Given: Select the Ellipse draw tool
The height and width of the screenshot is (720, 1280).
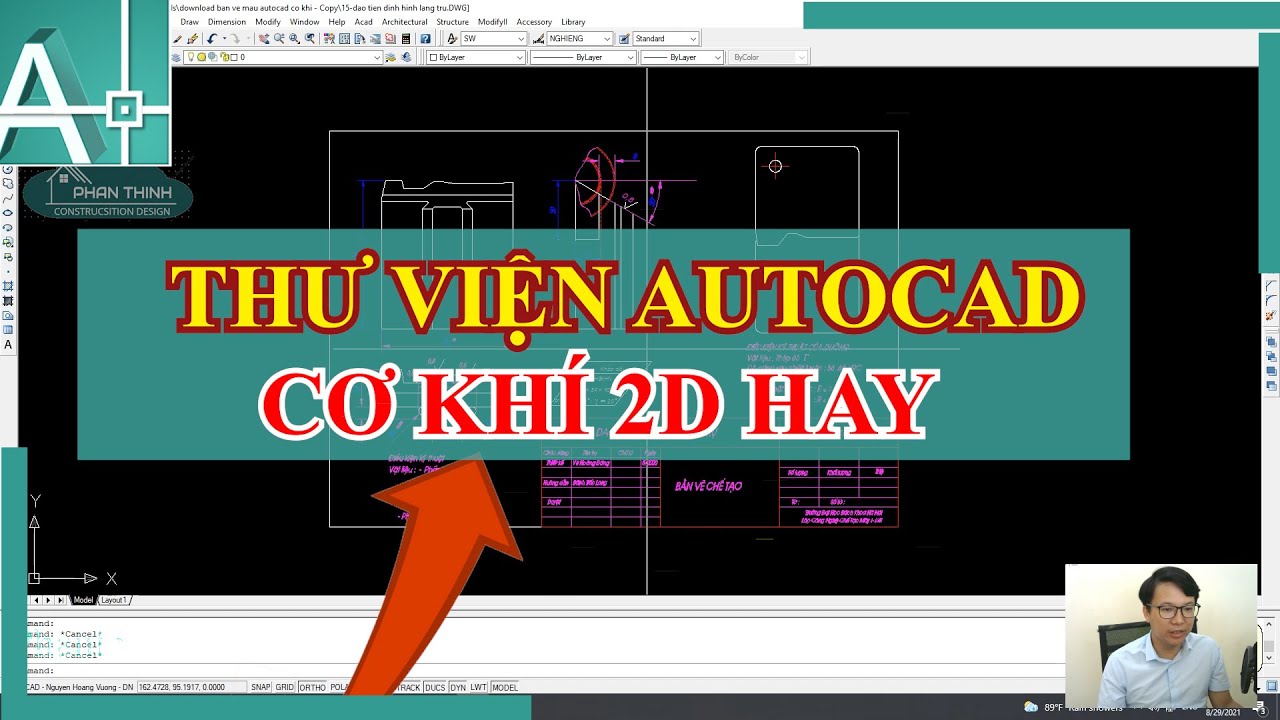Looking at the screenshot, I should [8, 213].
